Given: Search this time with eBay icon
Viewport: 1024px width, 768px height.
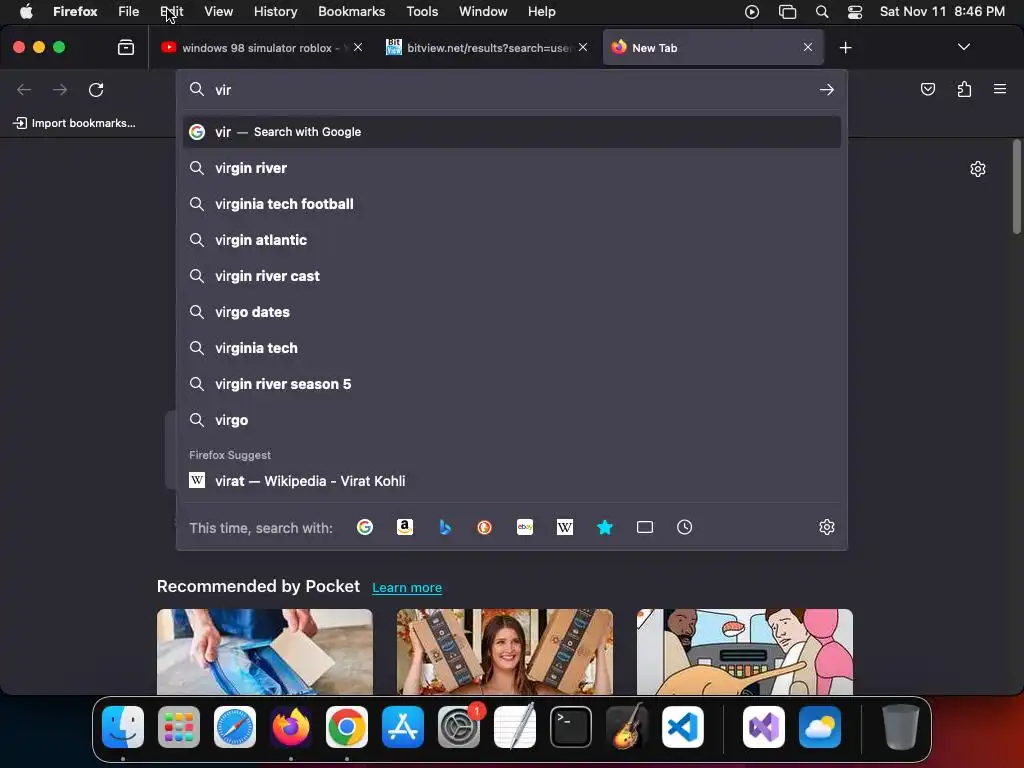Looking at the screenshot, I should pos(525,527).
